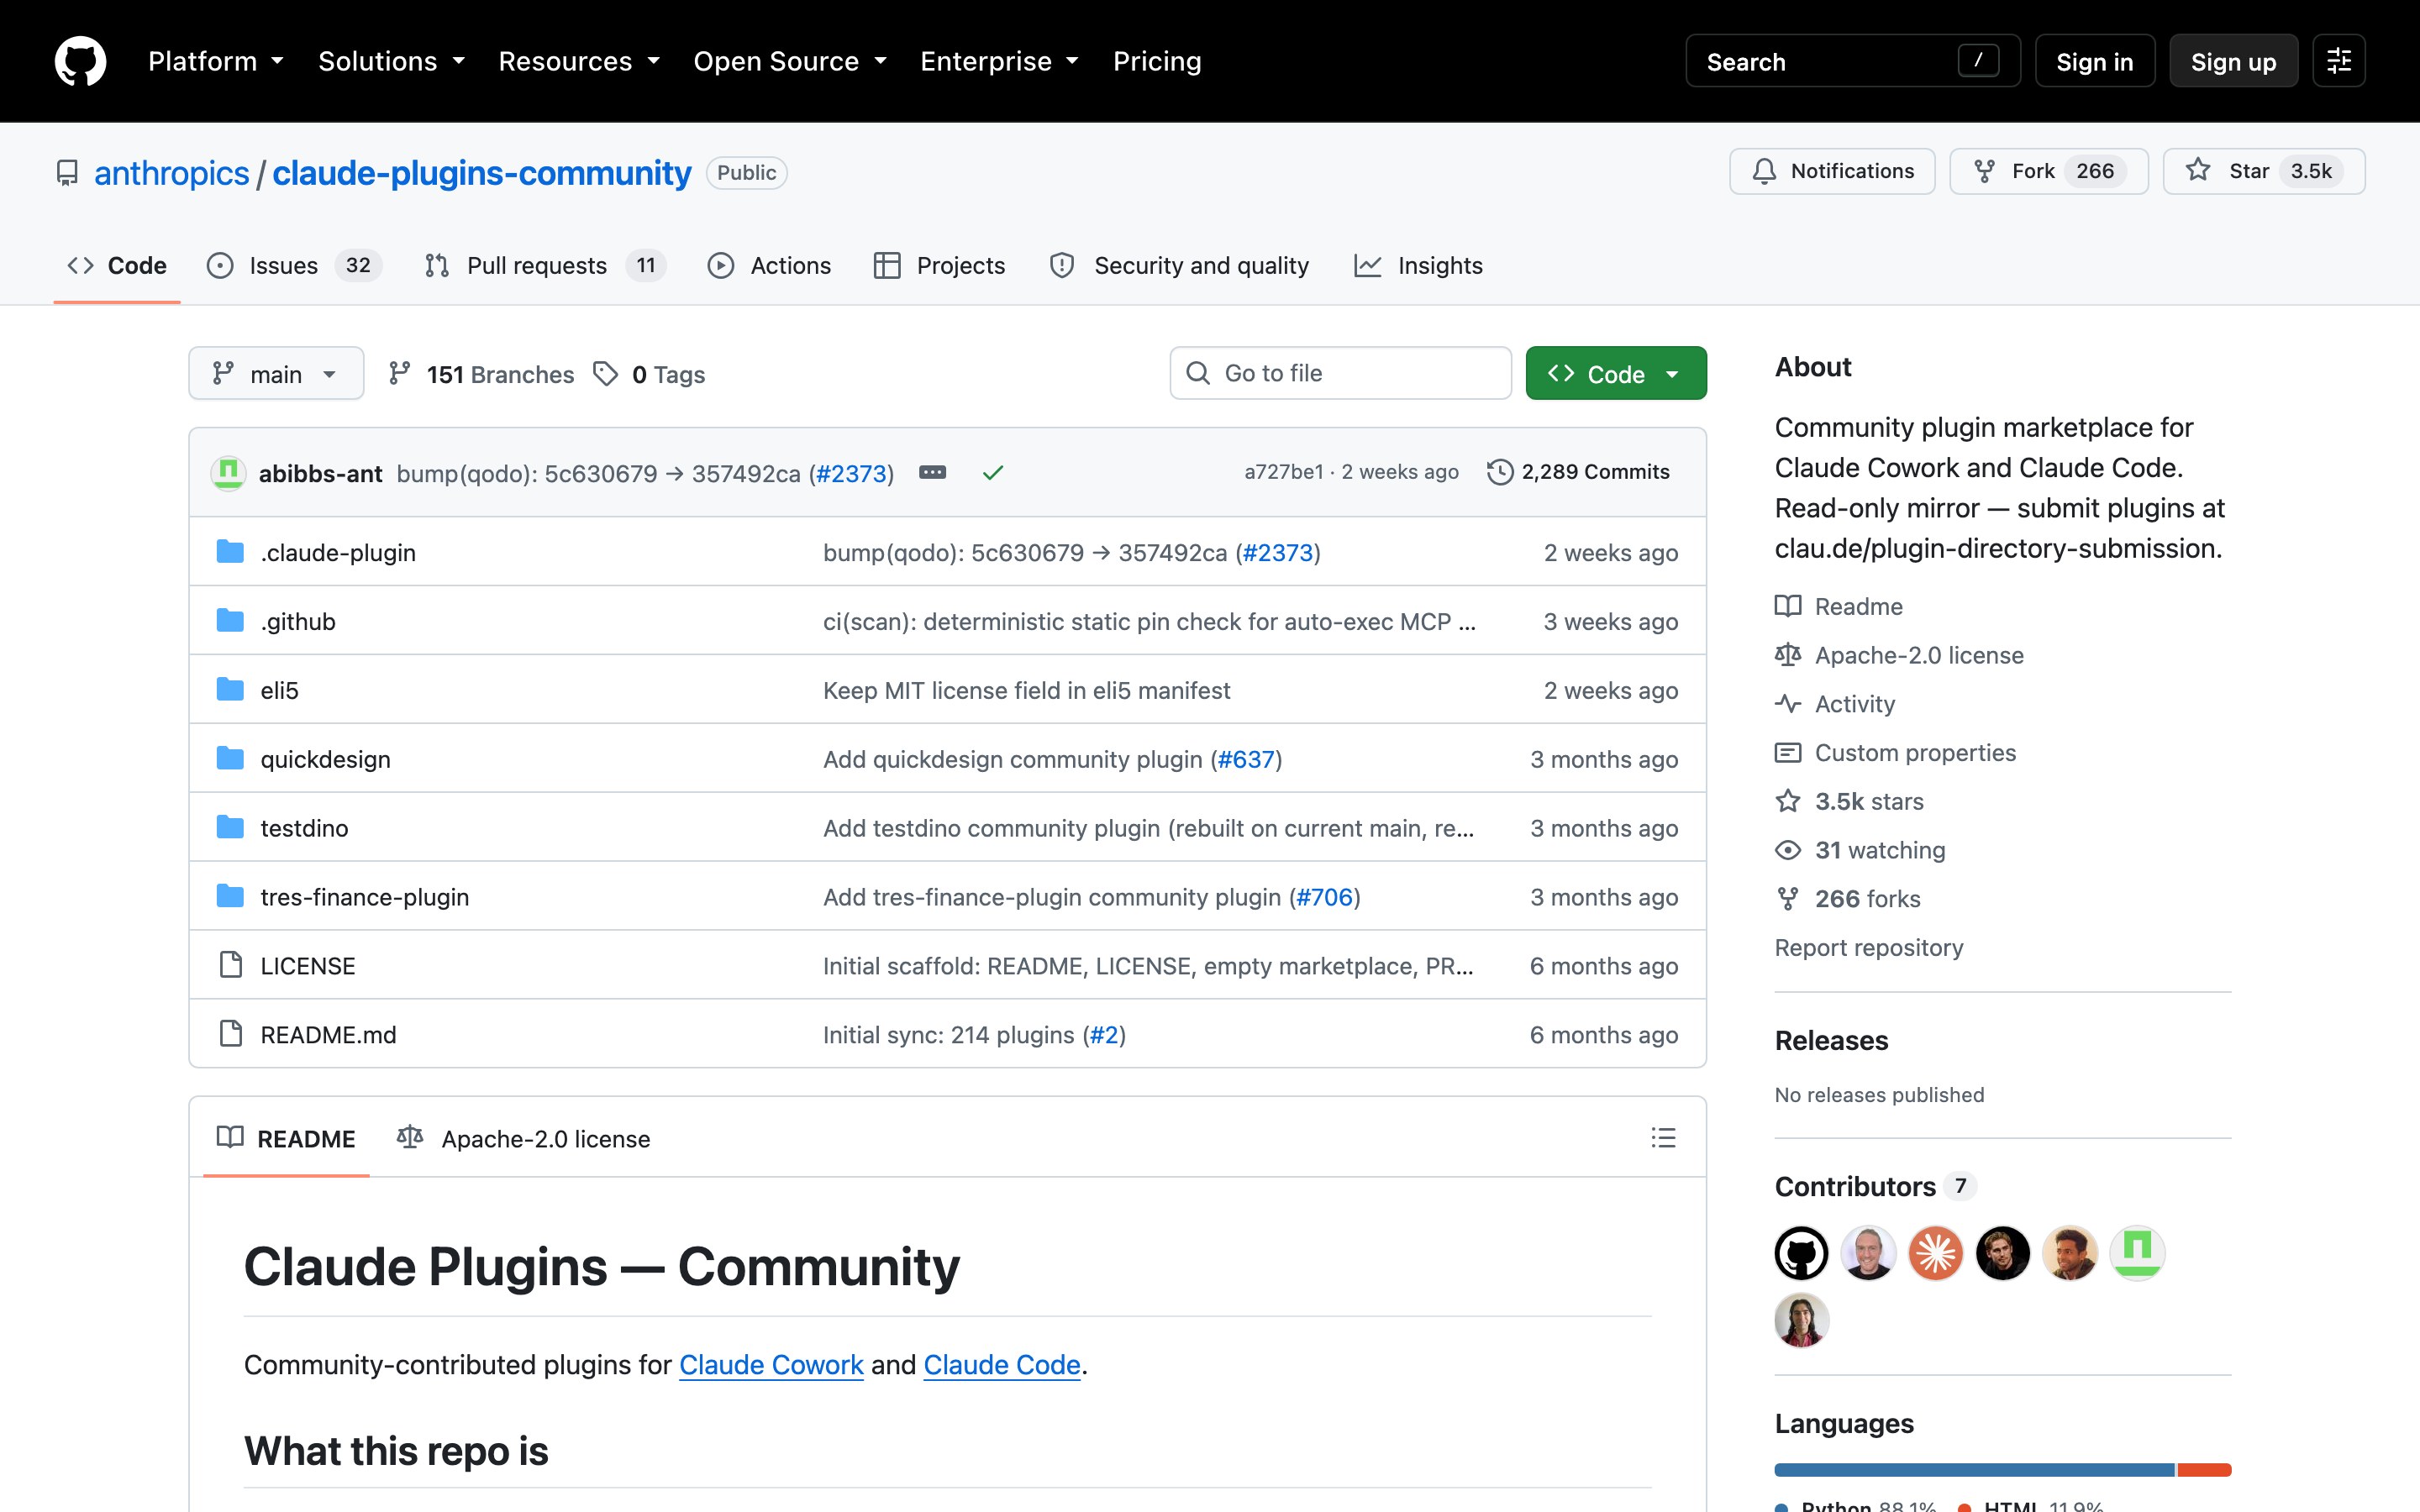Expand the Open Source menu
Screen dimensions: 2420x1512
[790, 61]
